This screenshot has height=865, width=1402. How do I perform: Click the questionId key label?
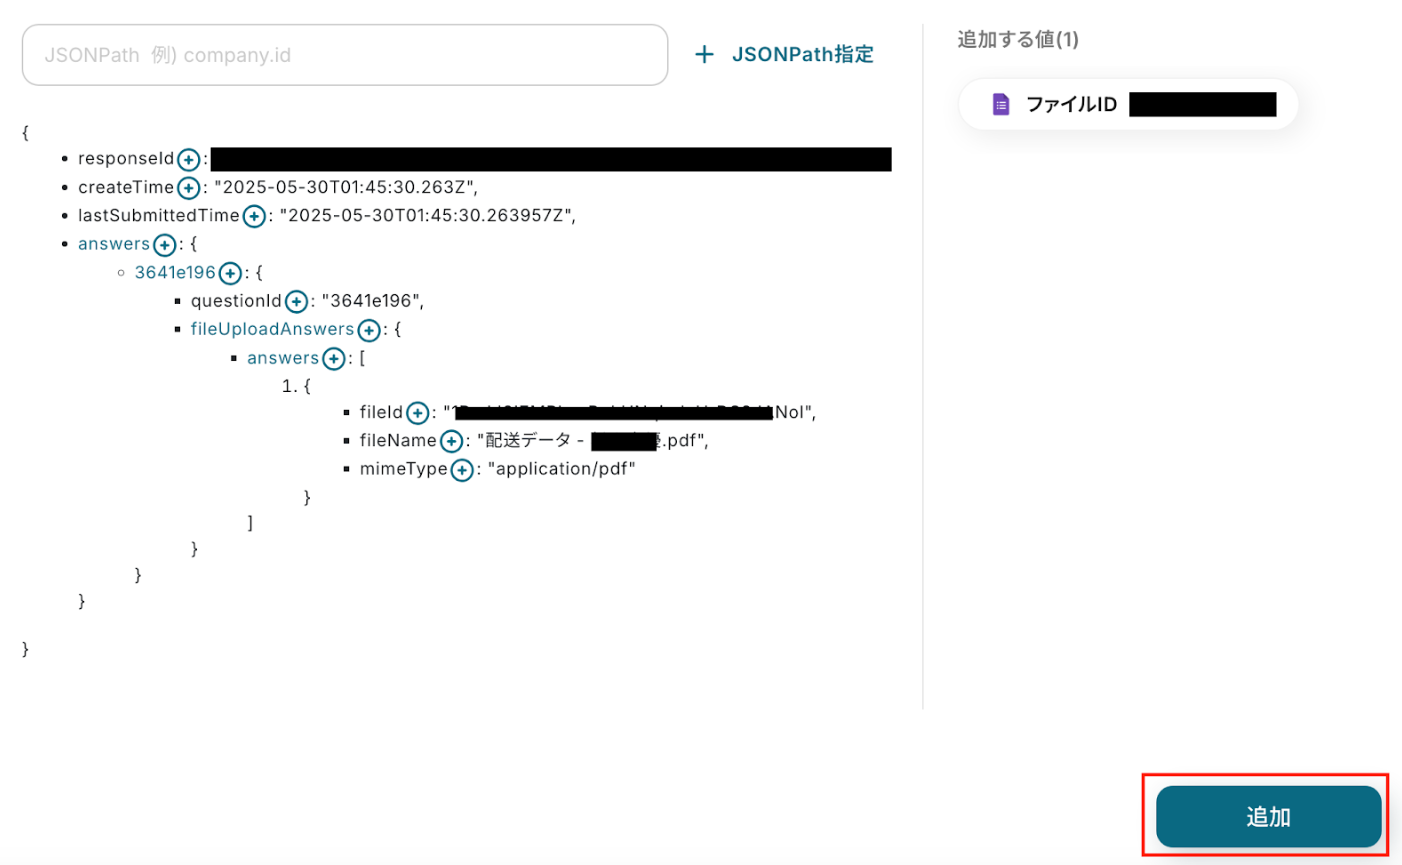237,300
